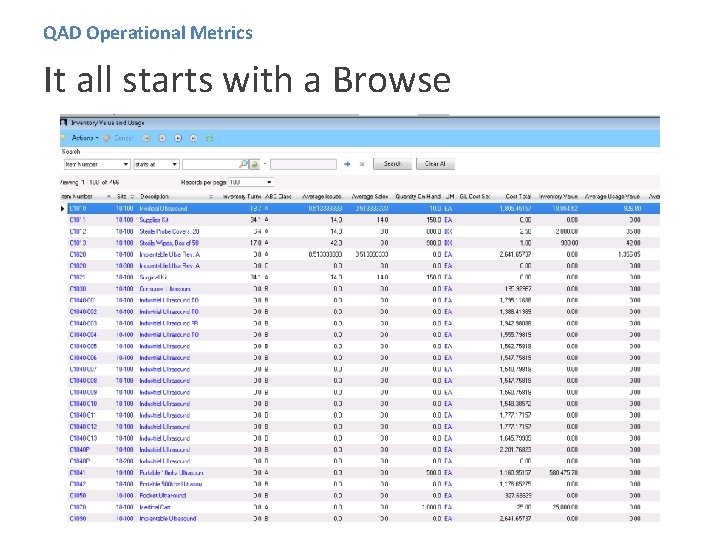Click the gray X remove-criteria icon
720x540 pixels.
pos(362,164)
